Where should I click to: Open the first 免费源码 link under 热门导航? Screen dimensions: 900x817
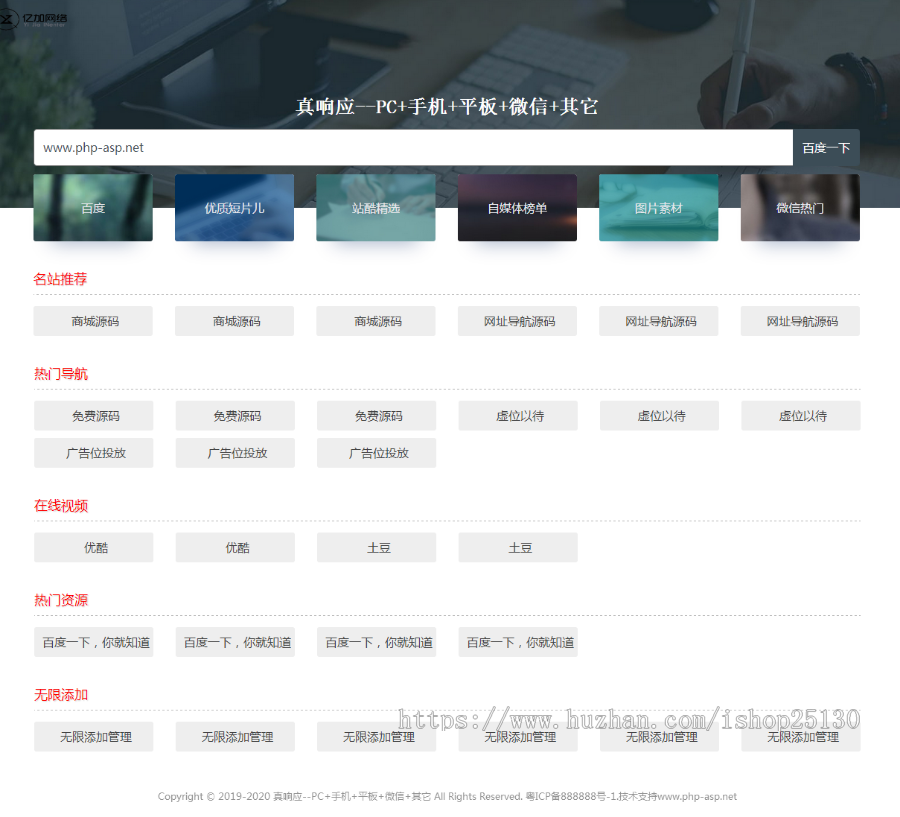93,415
